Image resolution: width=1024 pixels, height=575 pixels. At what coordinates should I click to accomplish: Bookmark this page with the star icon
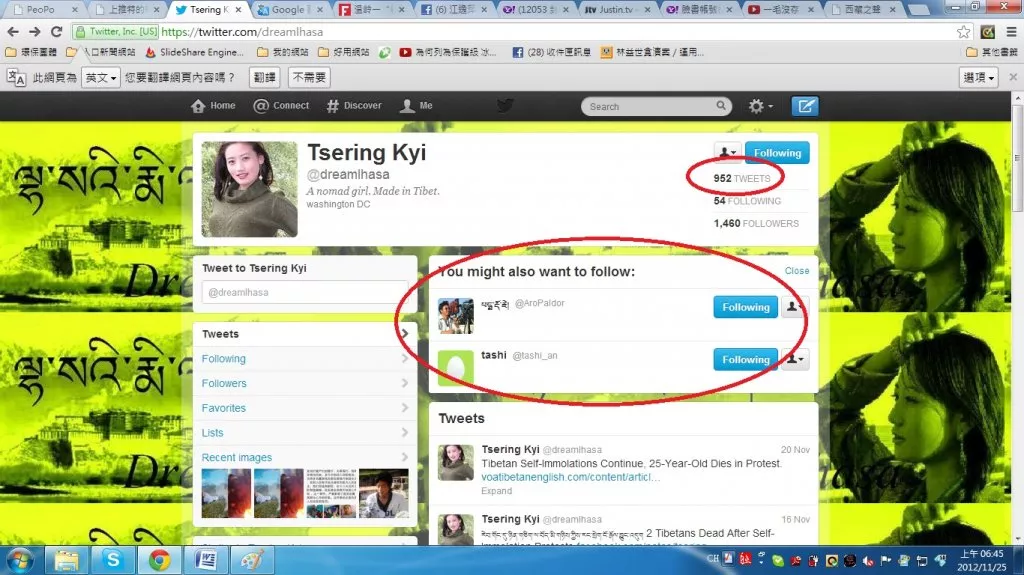pyautogui.click(x=963, y=31)
